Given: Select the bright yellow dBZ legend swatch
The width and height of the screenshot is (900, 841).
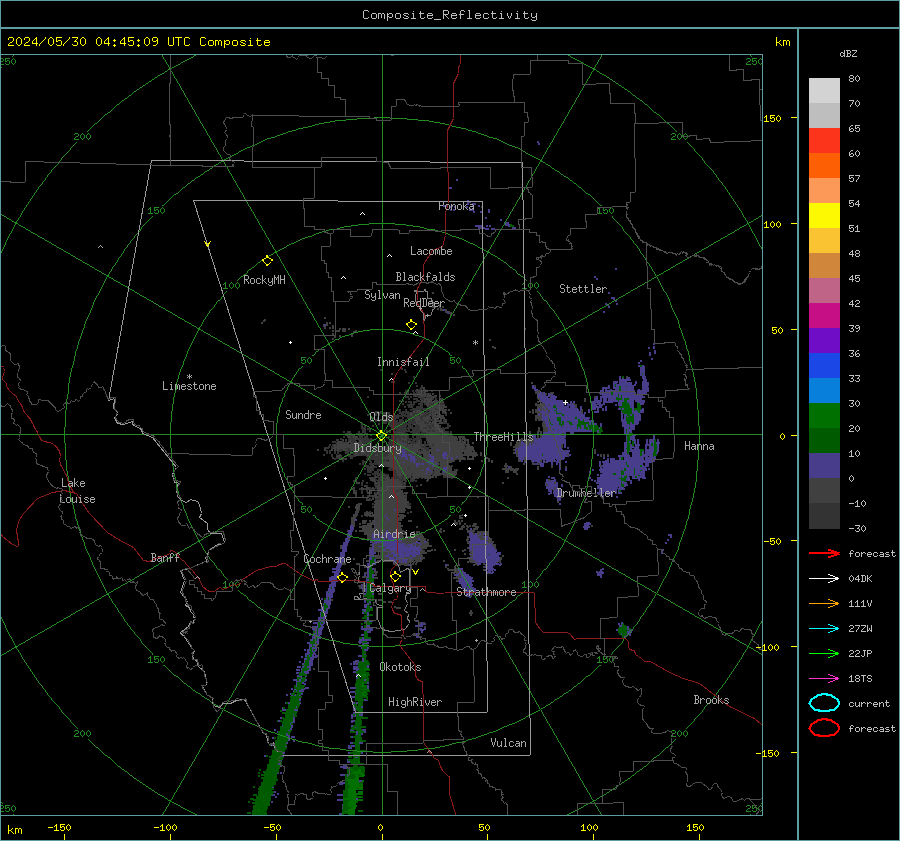Looking at the screenshot, I should click(x=824, y=215).
